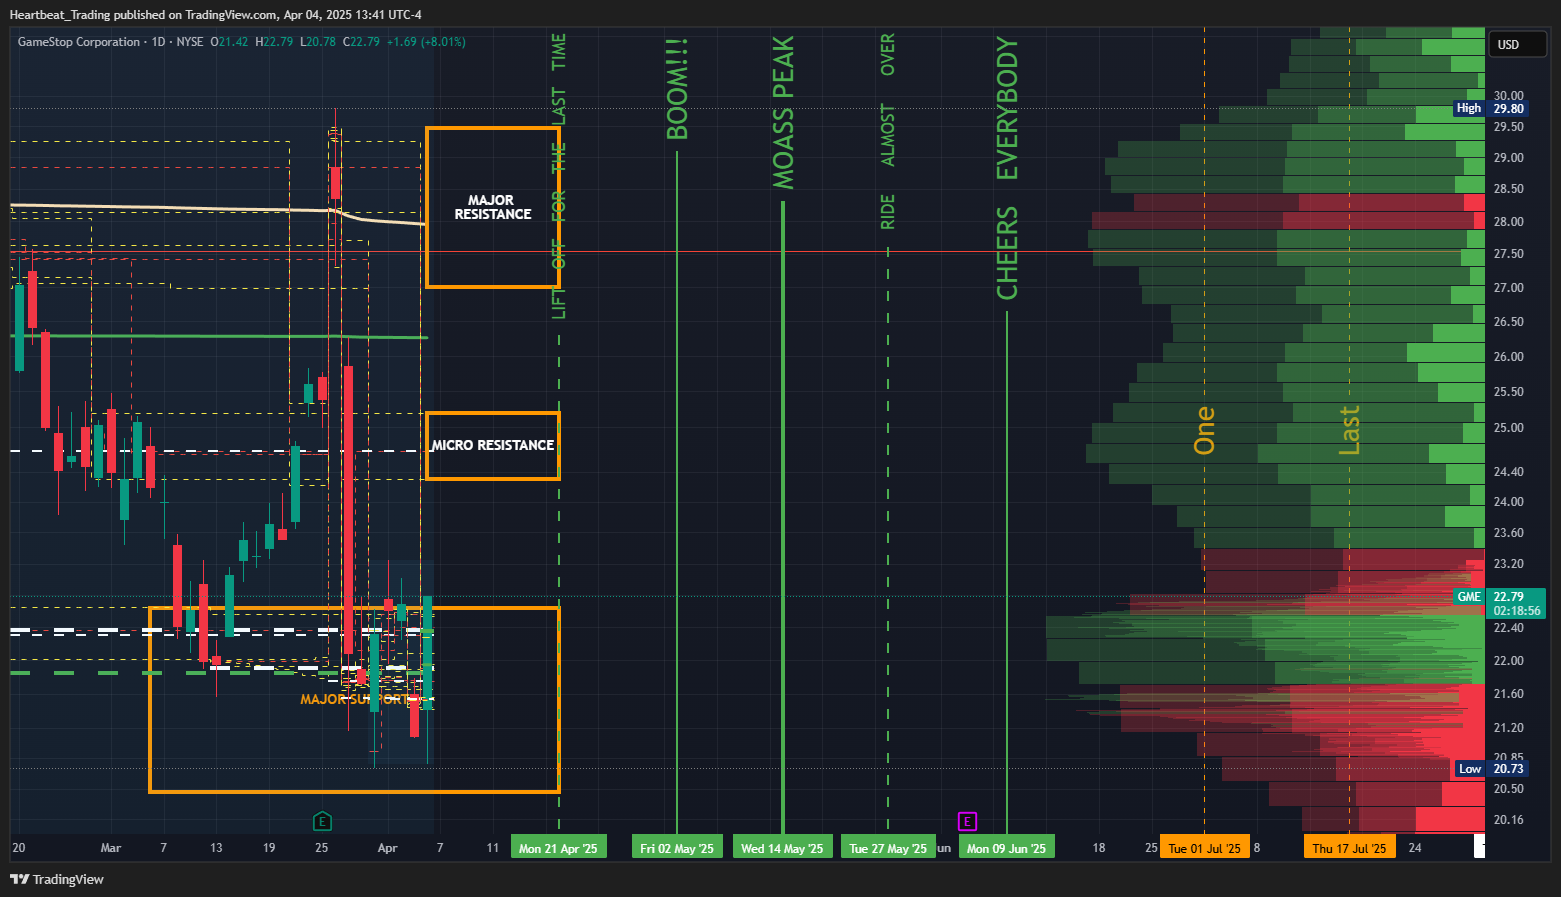Select the Mon 09 Jun '25 date label
Image resolution: width=1561 pixels, height=897 pixels.
tap(1006, 848)
